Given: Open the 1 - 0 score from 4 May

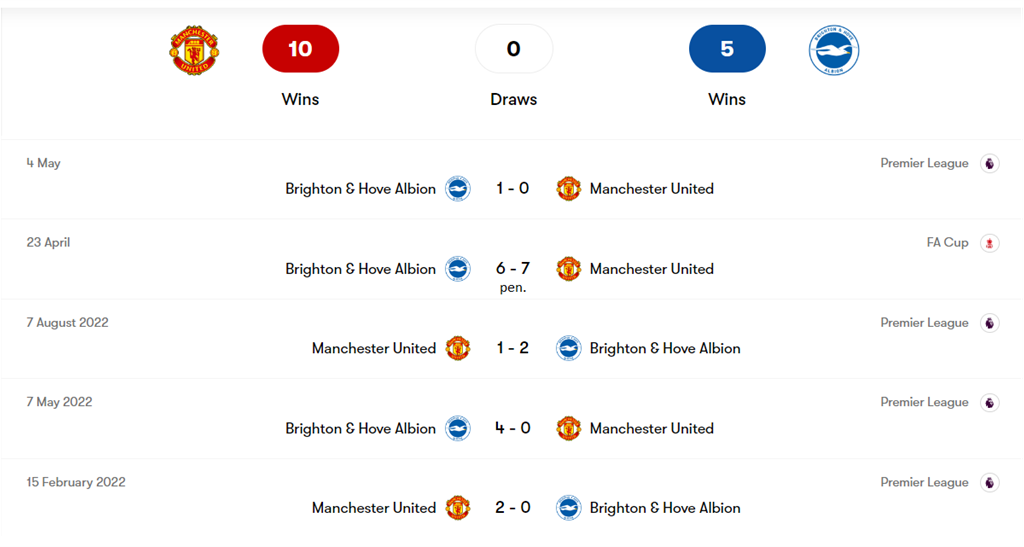Looking at the screenshot, I should click(x=513, y=189).
